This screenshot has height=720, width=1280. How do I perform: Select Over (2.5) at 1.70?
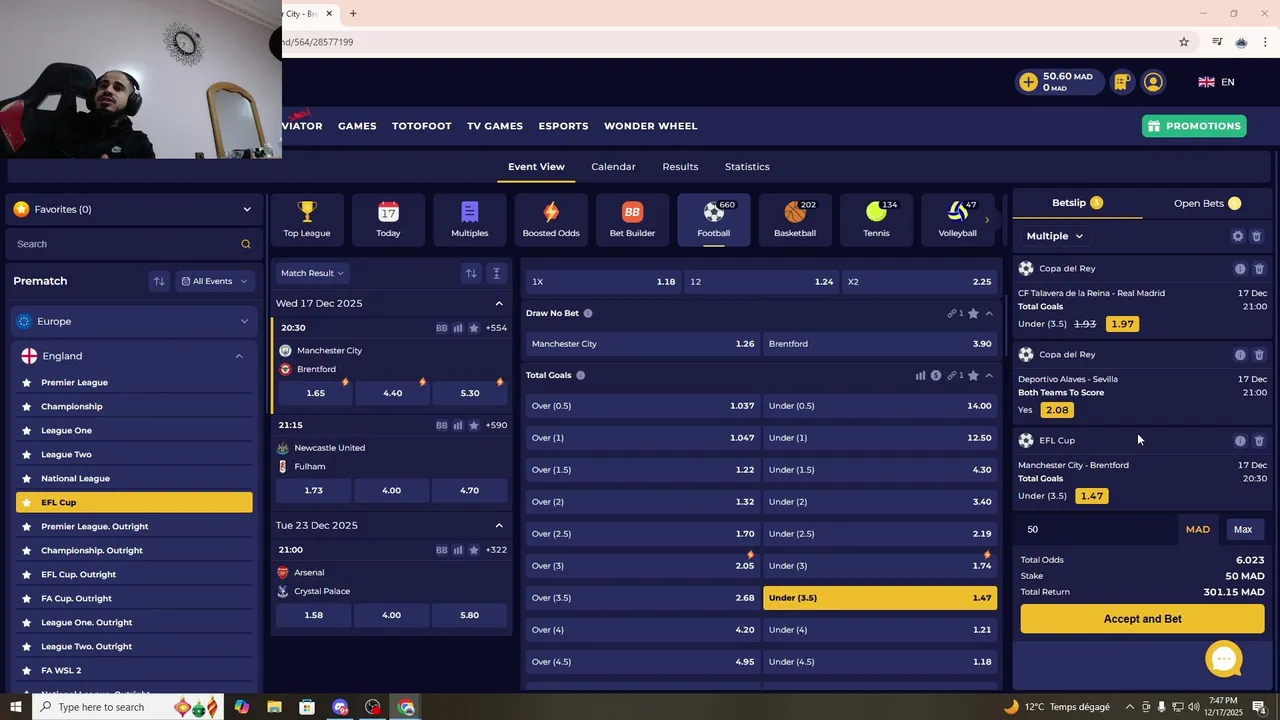[643, 534]
